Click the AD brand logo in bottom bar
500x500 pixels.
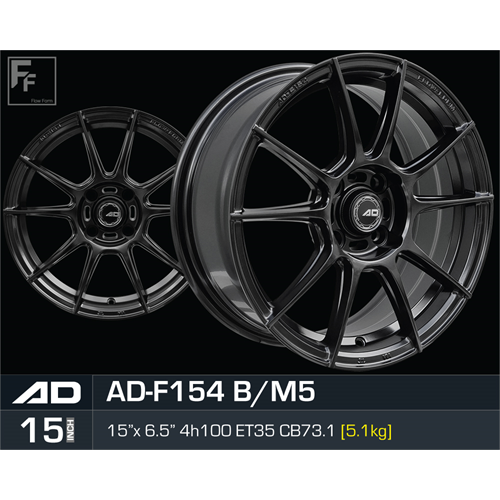click(x=46, y=392)
